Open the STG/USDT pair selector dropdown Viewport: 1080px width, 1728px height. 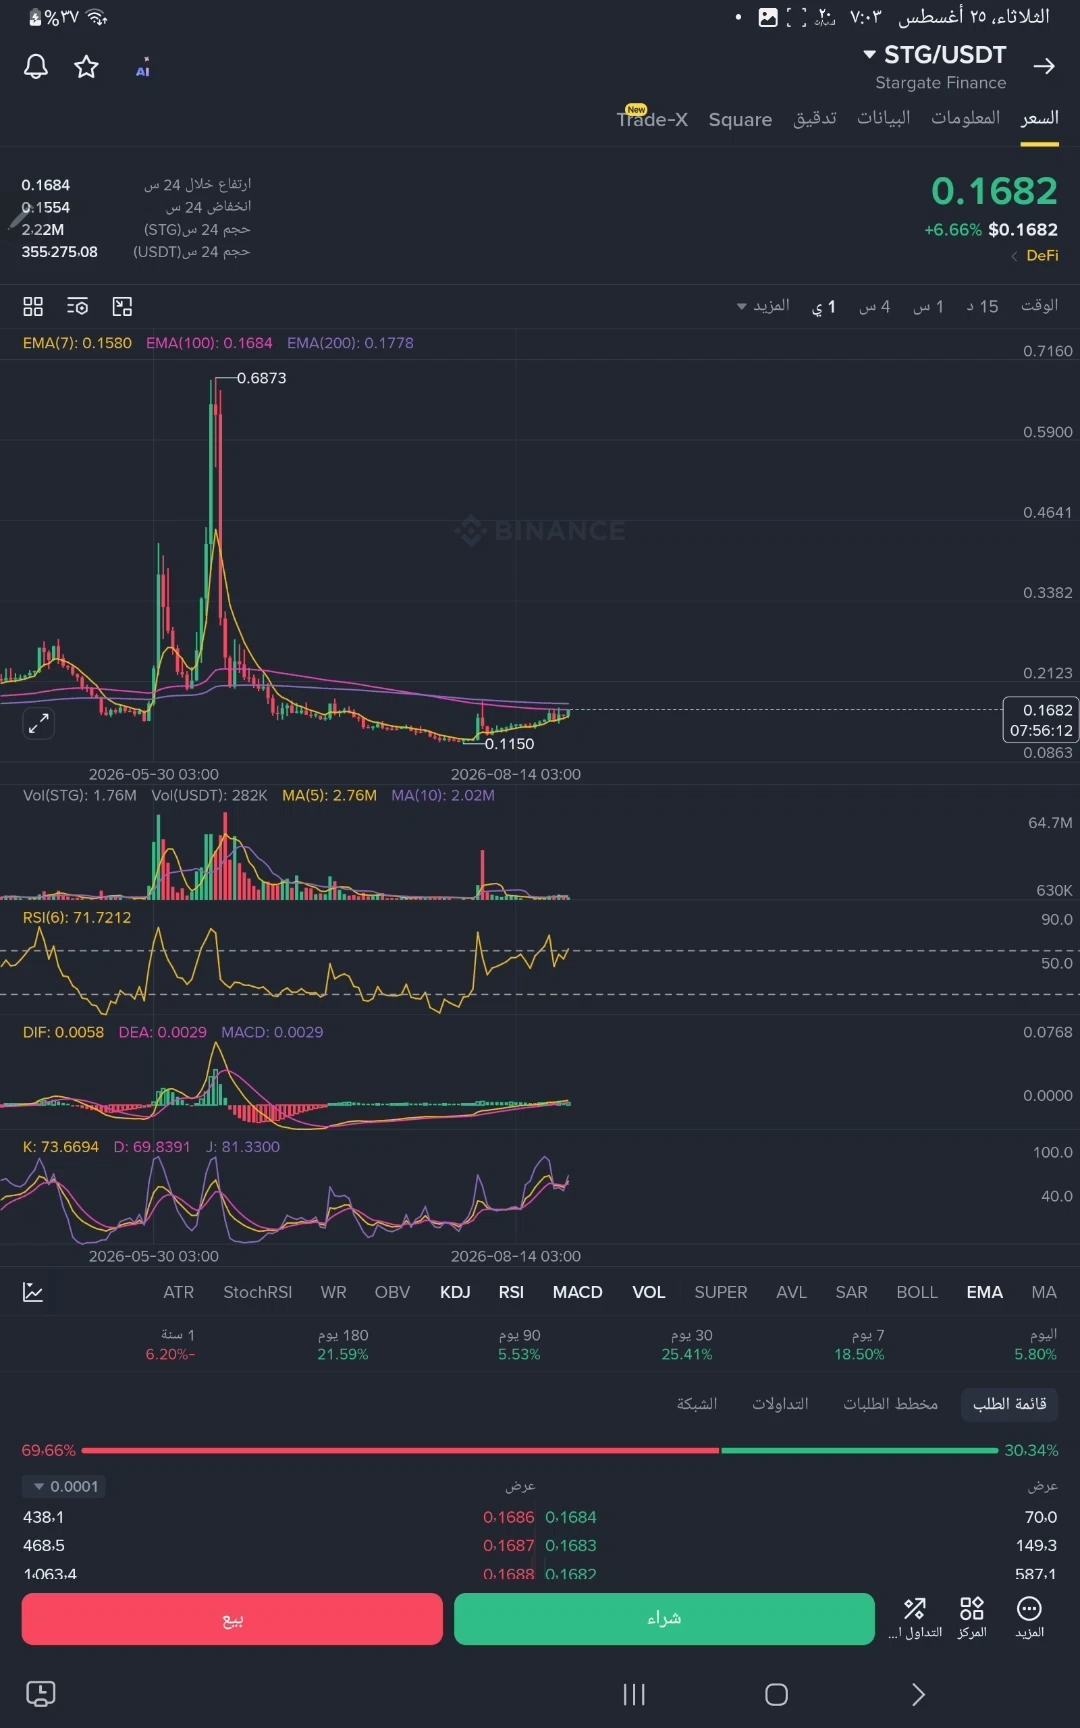pos(935,55)
